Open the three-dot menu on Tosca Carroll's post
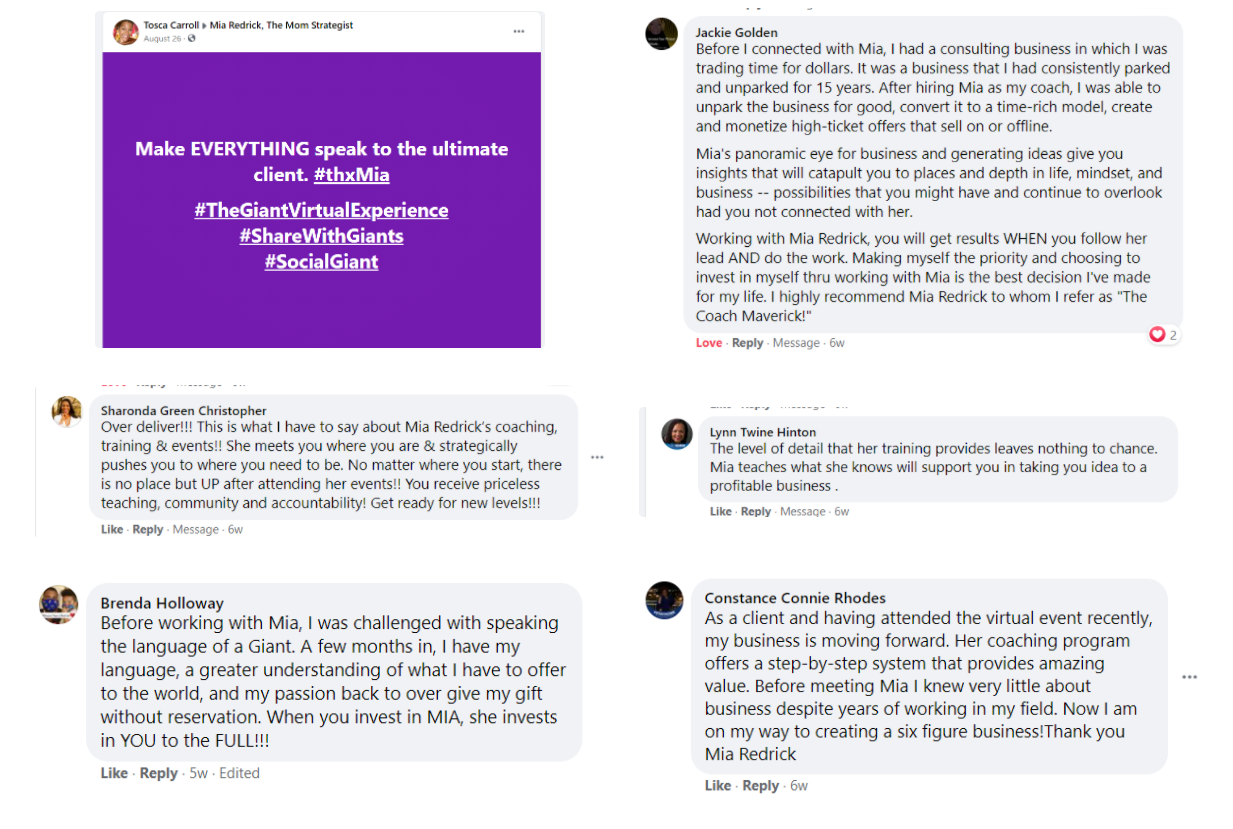 [x=519, y=31]
